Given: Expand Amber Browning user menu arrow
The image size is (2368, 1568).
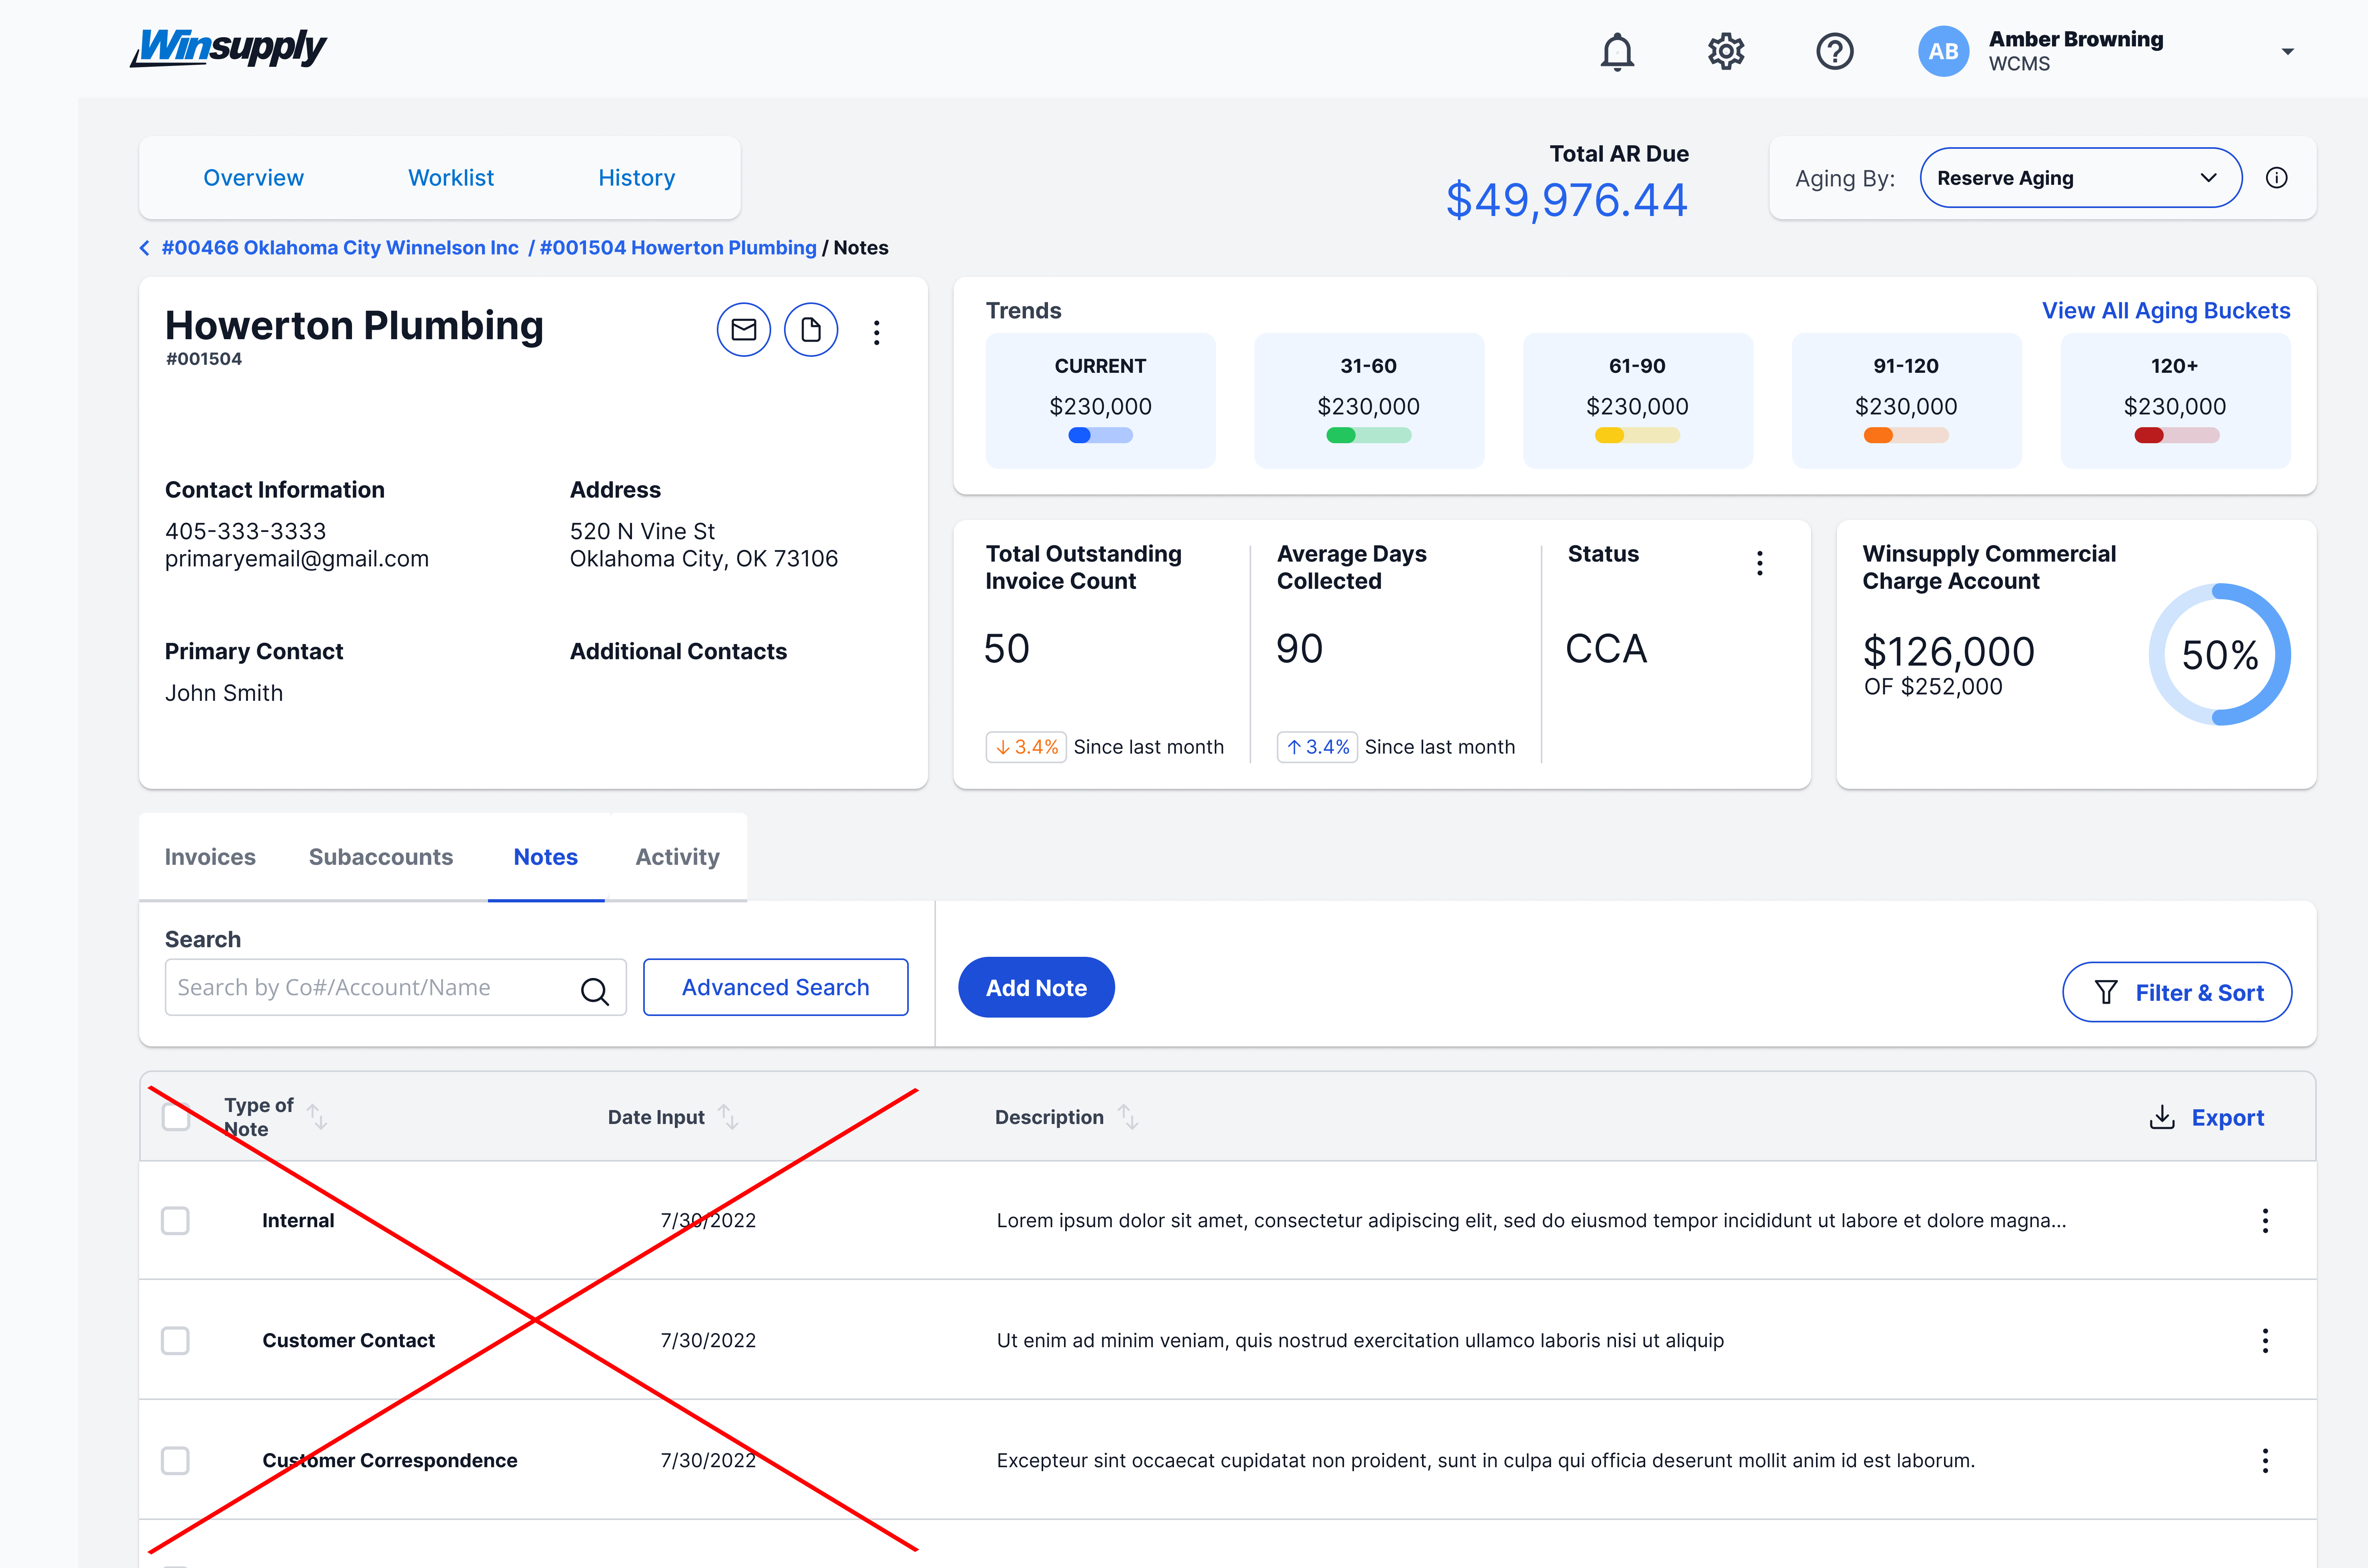Looking at the screenshot, I should click(2287, 52).
